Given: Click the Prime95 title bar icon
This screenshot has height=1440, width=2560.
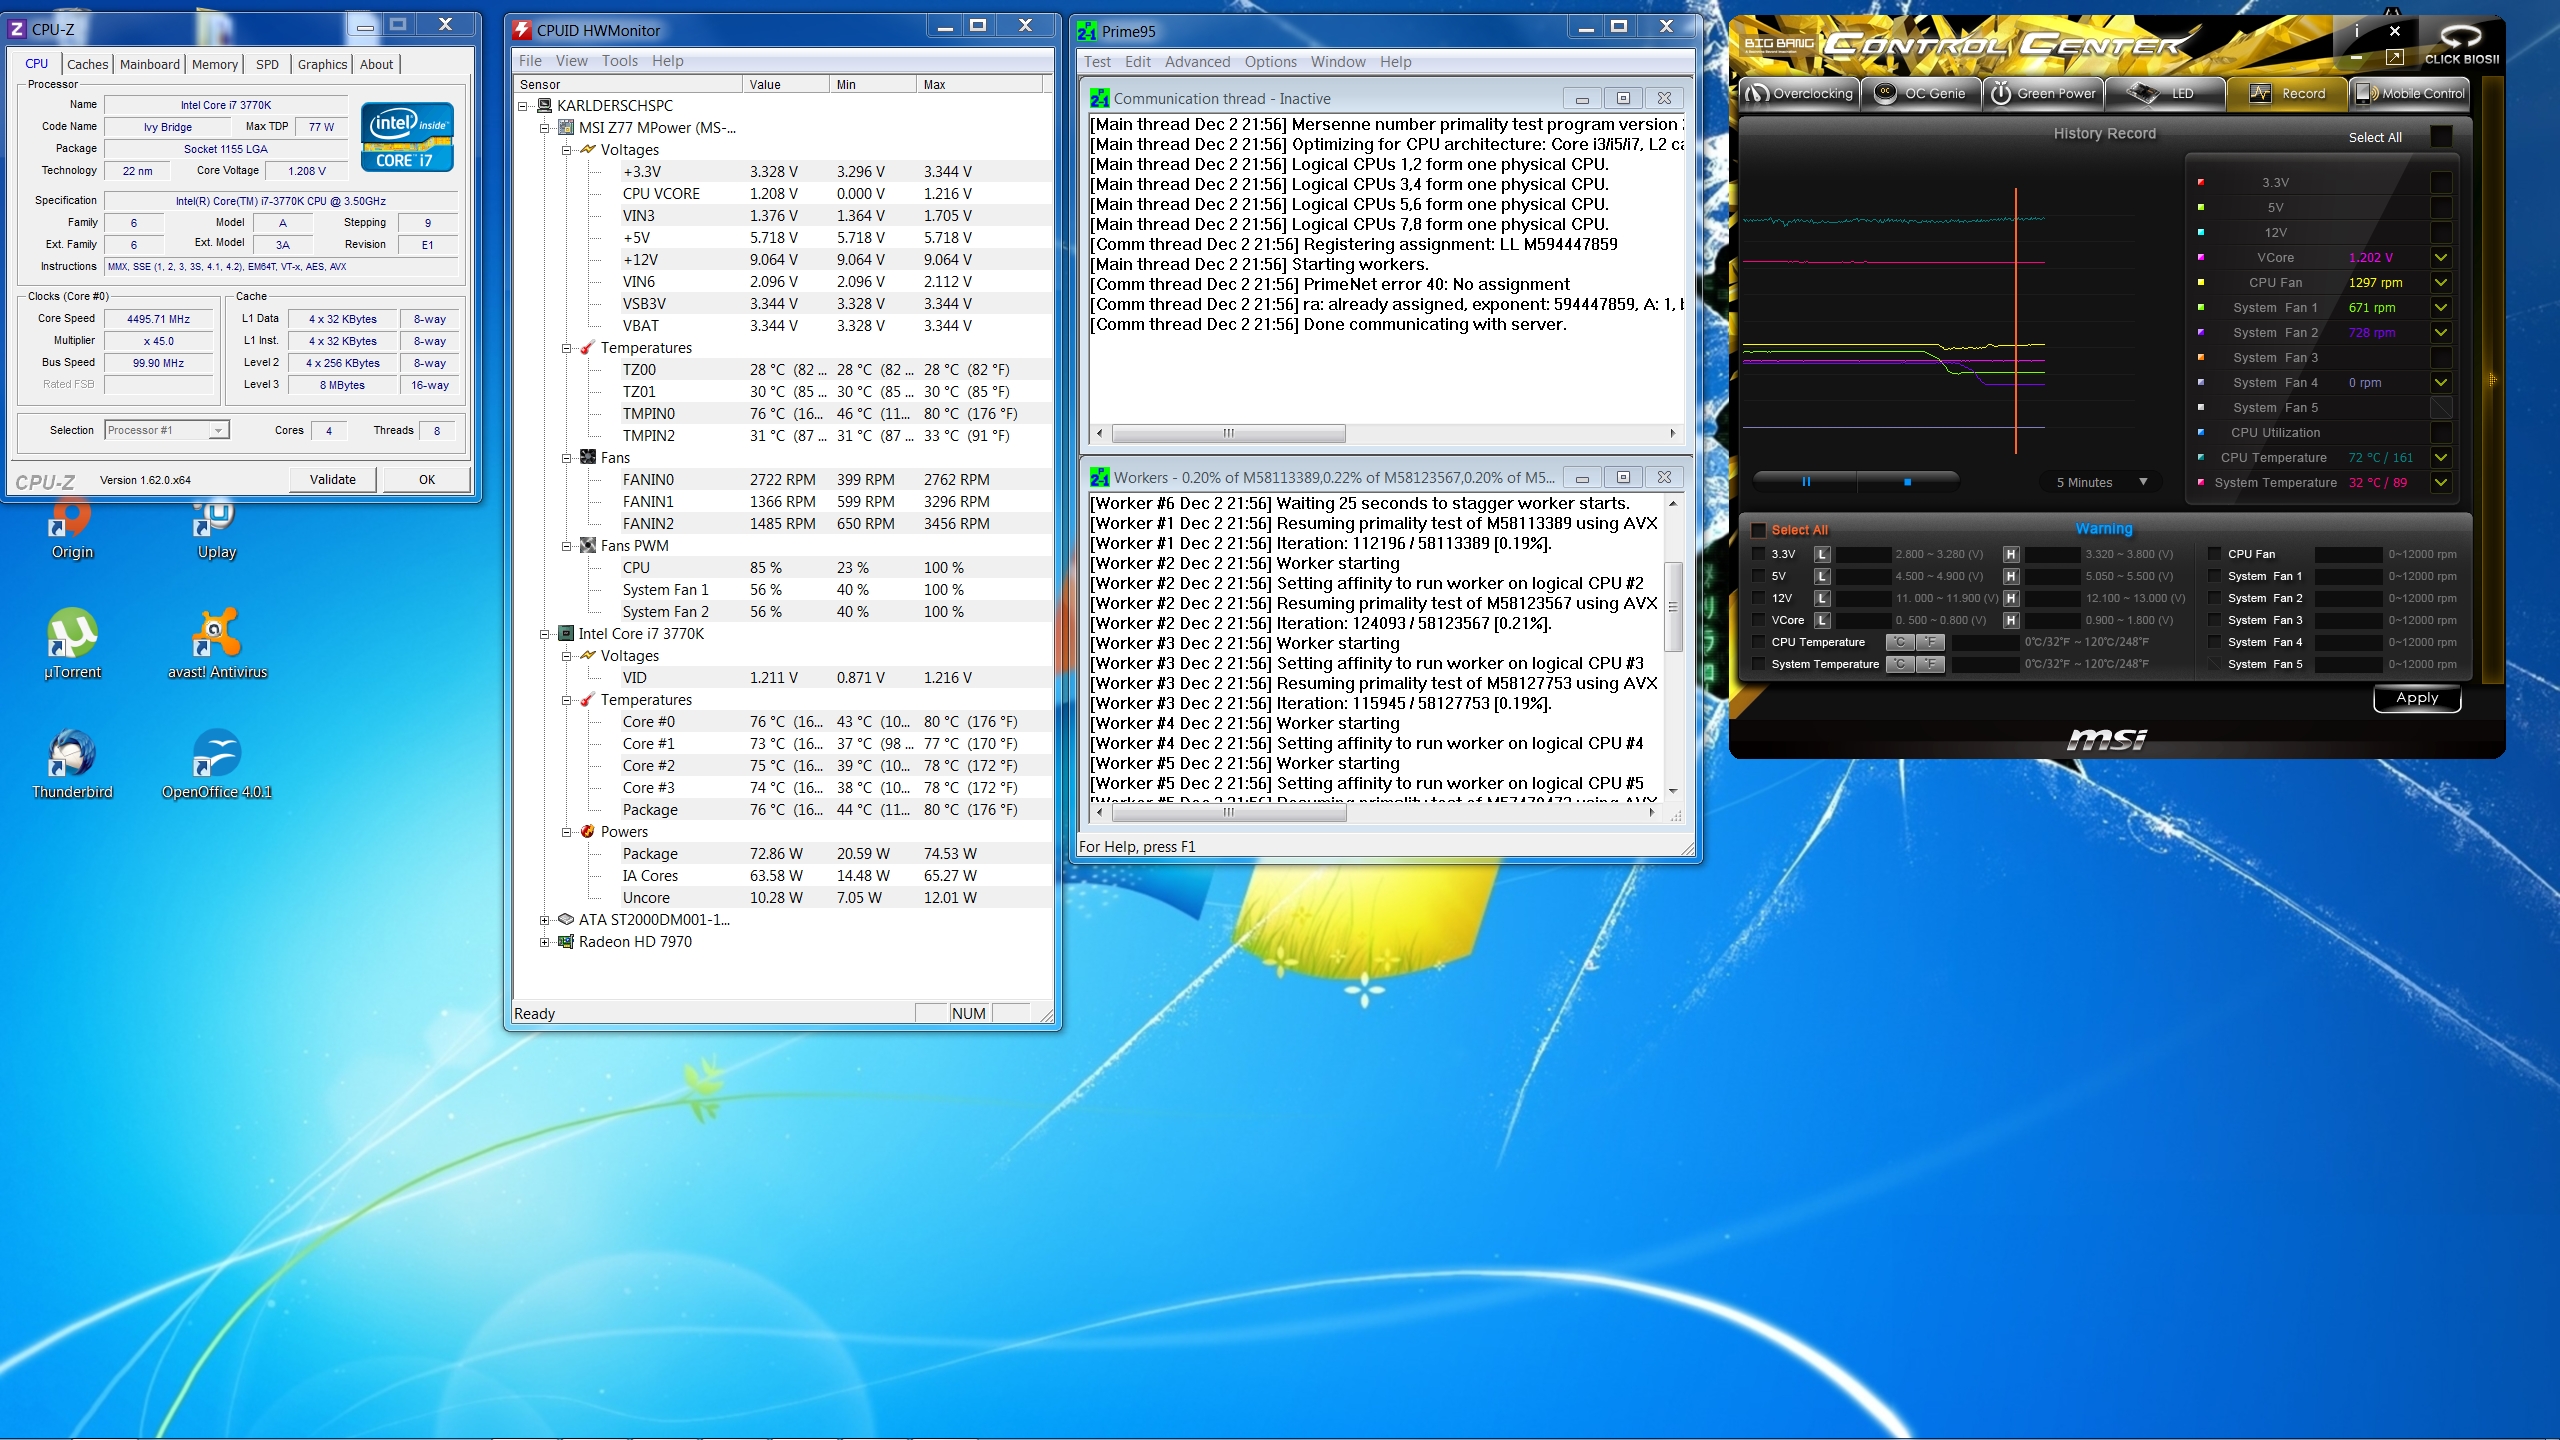Looking at the screenshot, I should (x=1087, y=31).
